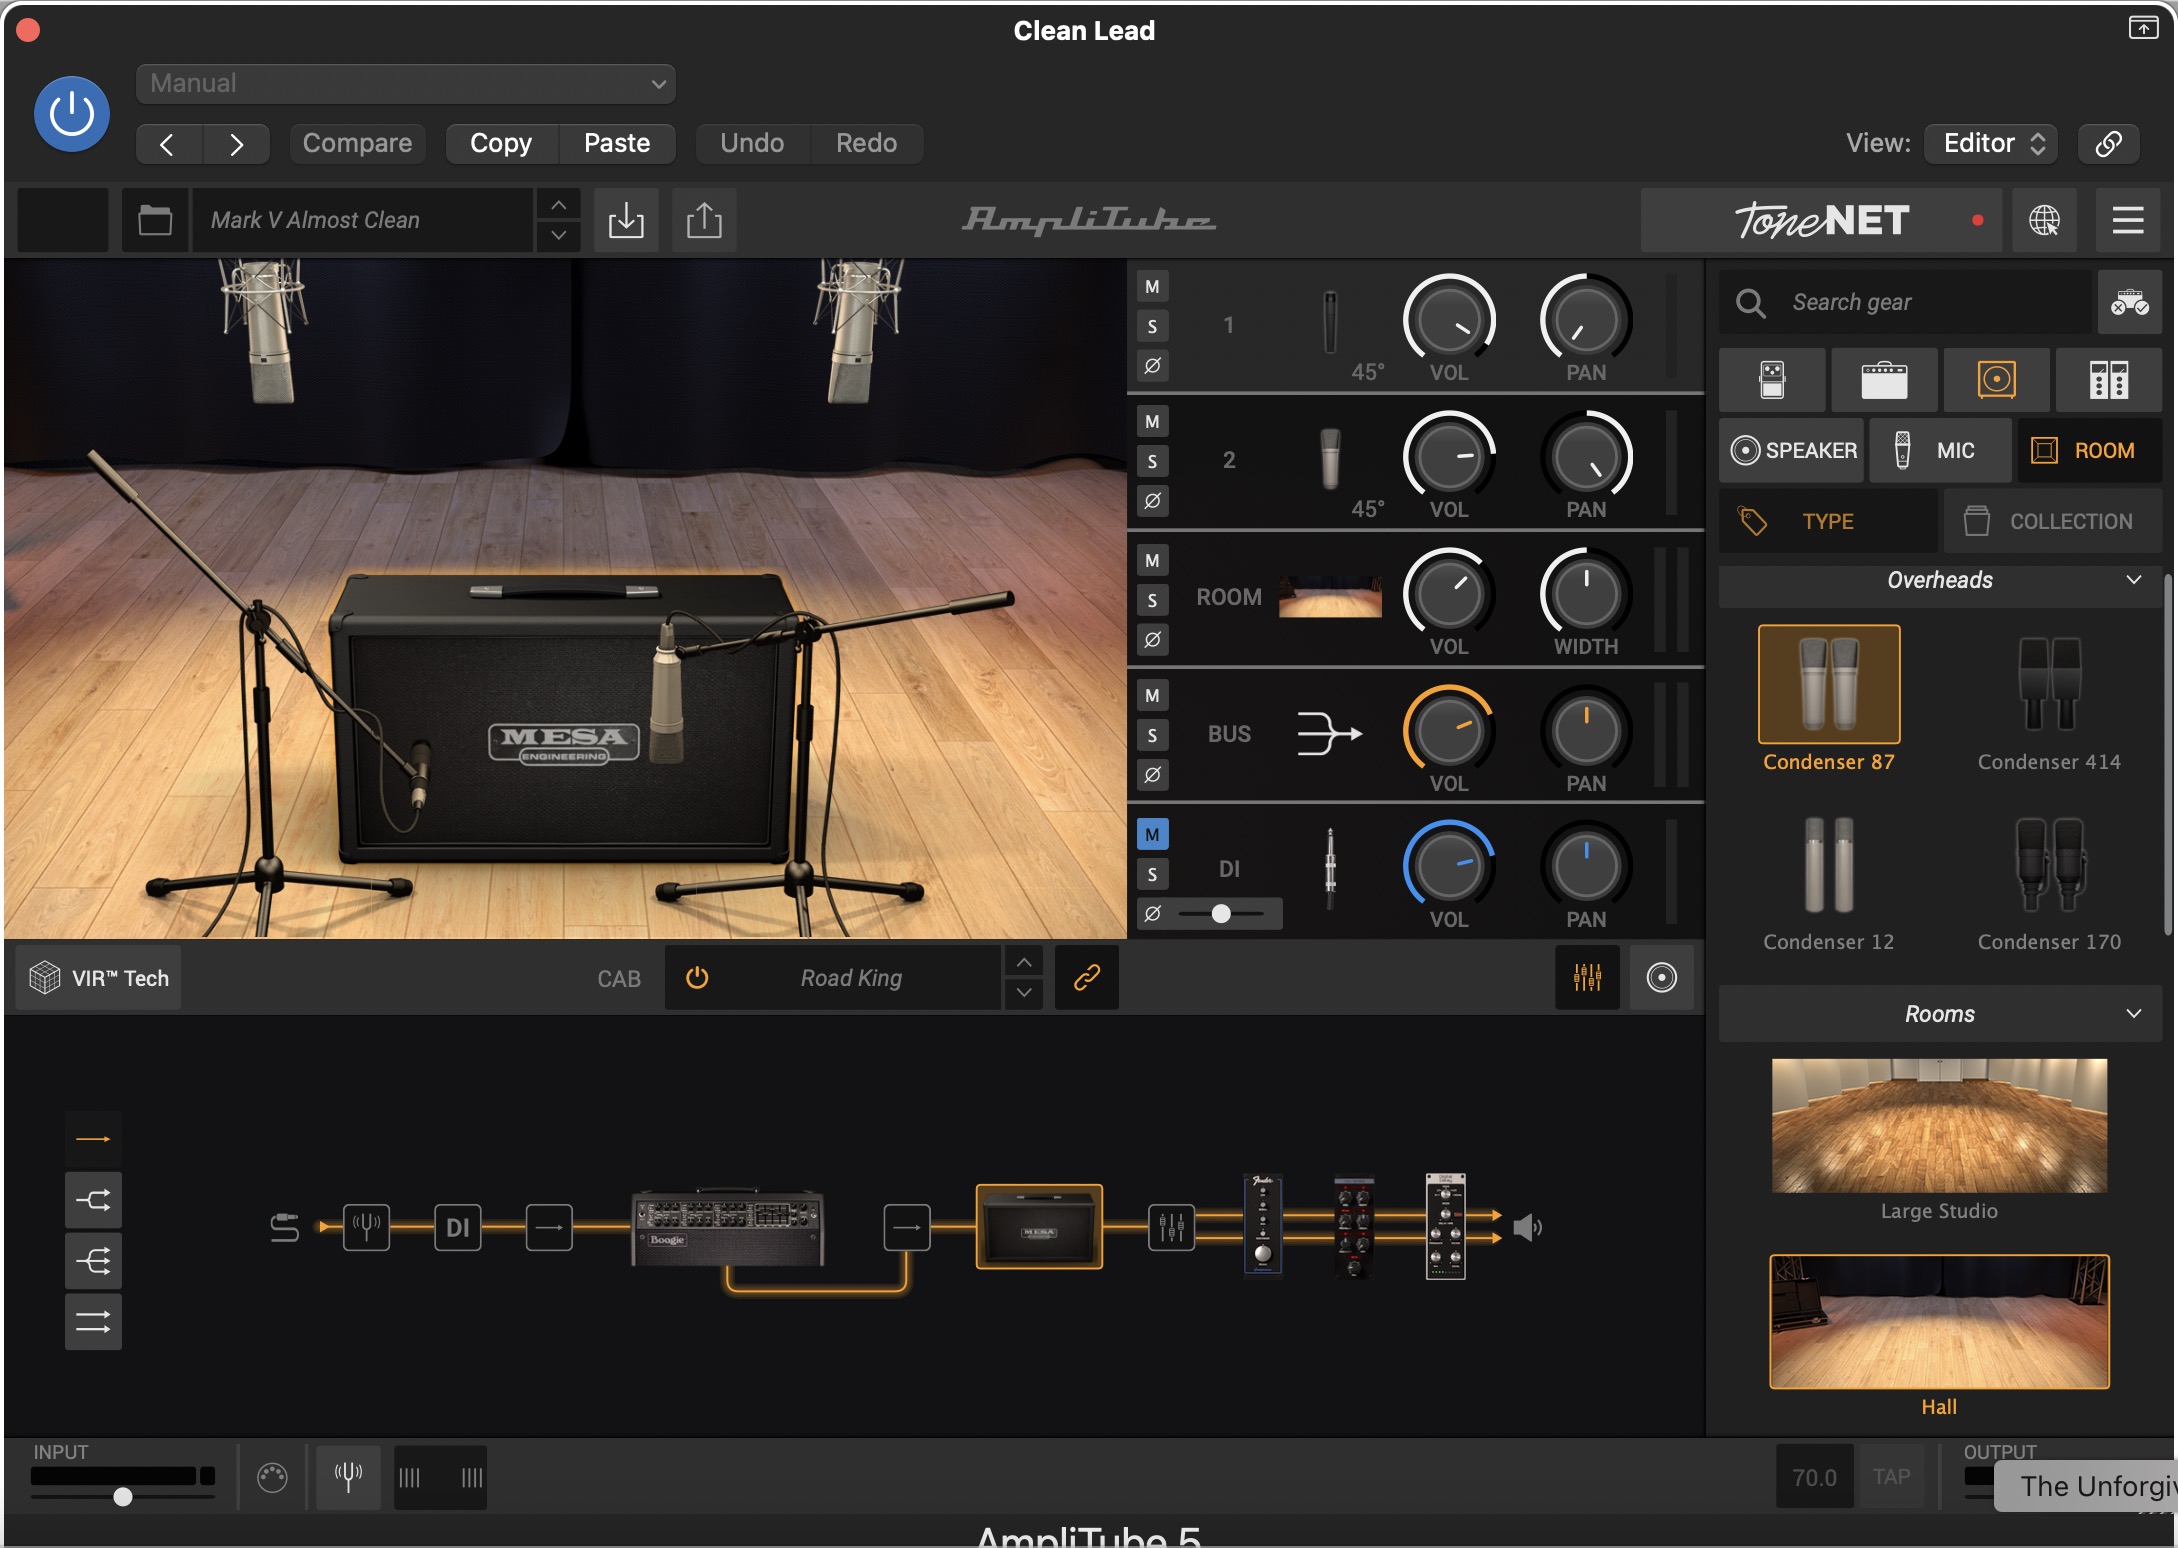This screenshot has height=1548, width=2178.
Task: Solo mic channel 1
Action: 1152,326
